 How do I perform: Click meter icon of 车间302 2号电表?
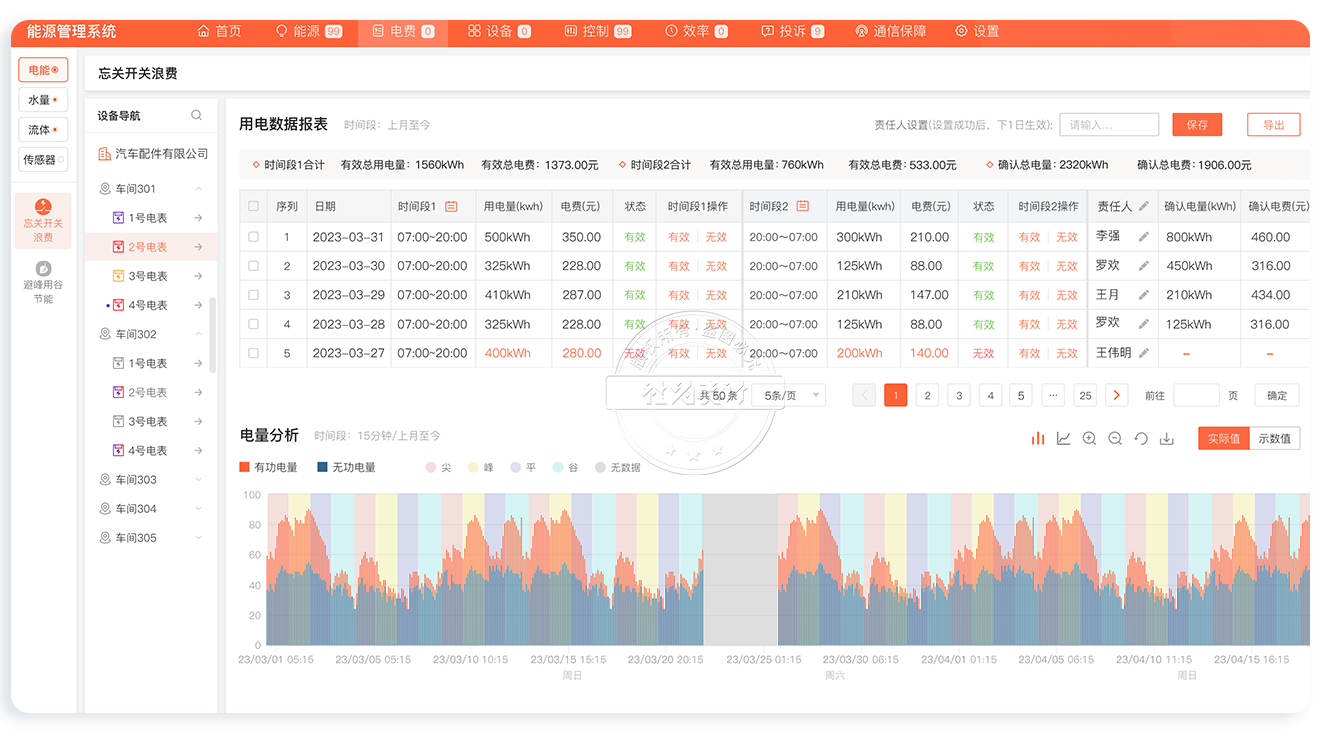point(119,392)
